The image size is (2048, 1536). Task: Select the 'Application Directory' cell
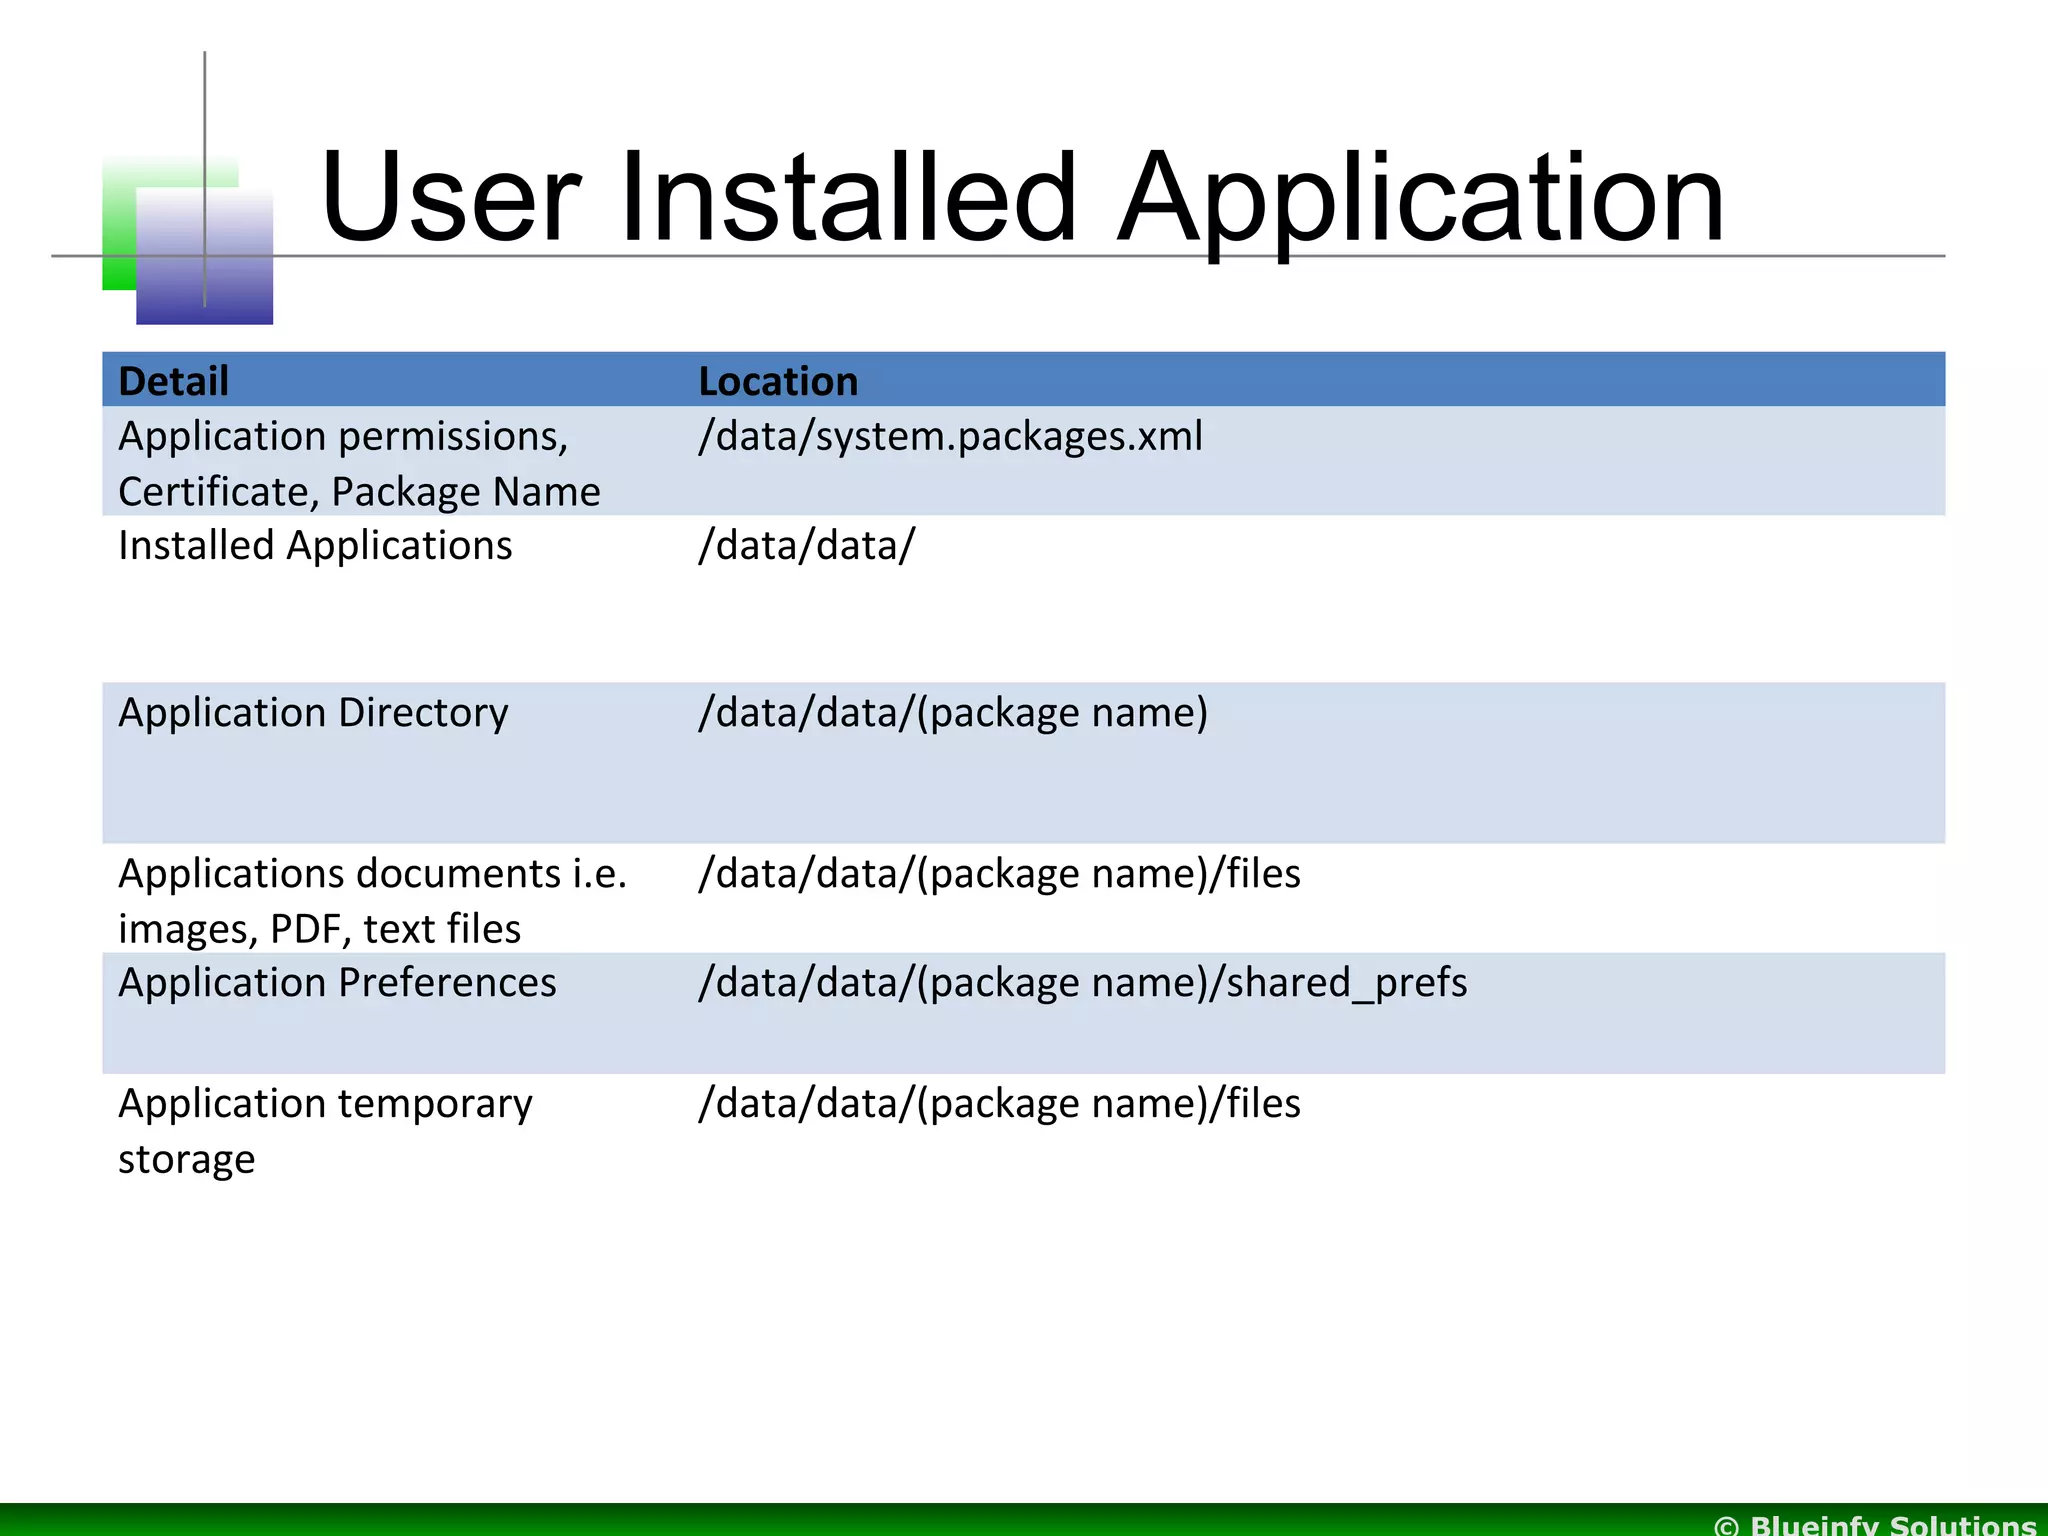pos(313,713)
